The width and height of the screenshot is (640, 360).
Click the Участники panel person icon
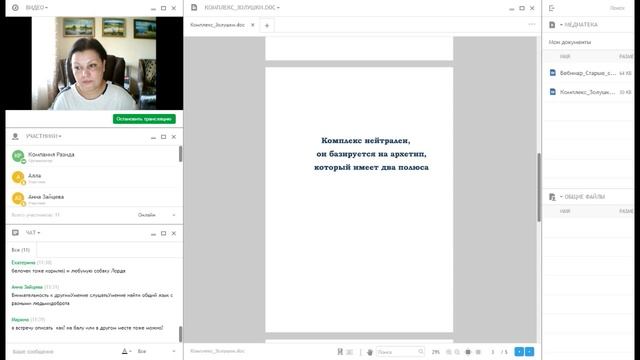click(x=15, y=136)
